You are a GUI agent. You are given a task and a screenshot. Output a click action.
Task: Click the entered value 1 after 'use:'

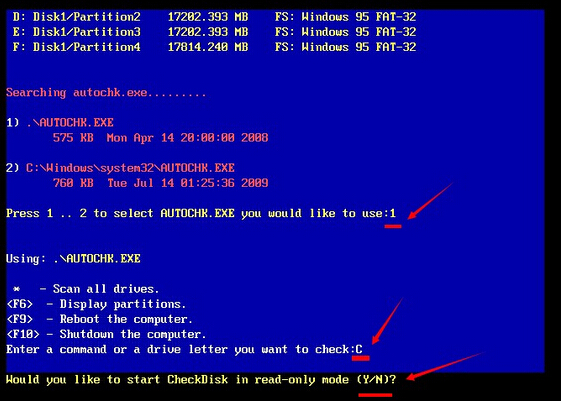pyautogui.click(x=392, y=213)
